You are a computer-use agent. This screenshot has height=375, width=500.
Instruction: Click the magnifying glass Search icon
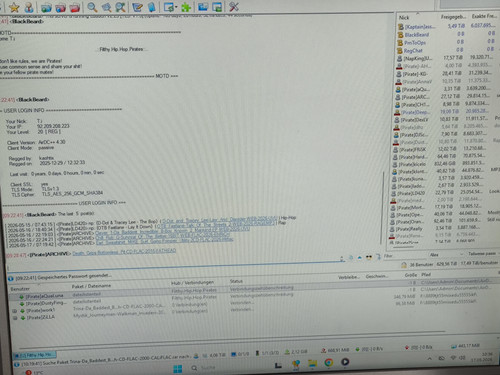[x=92, y=7]
